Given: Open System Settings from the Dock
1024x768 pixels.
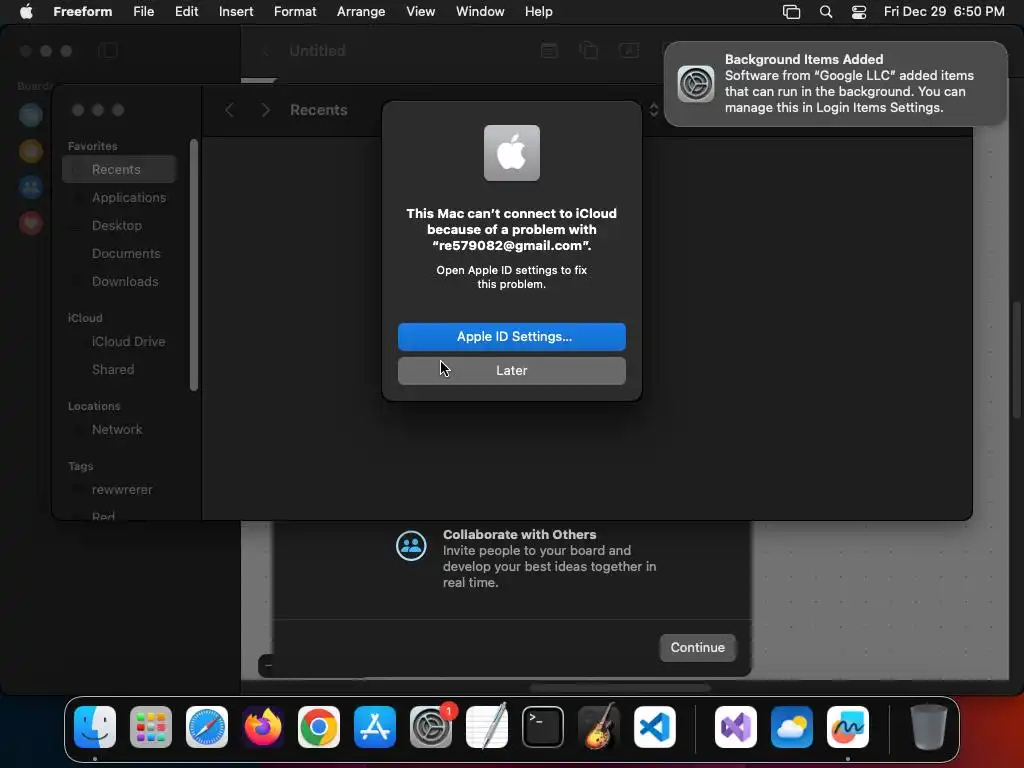Looking at the screenshot, I should coord(431,727).
